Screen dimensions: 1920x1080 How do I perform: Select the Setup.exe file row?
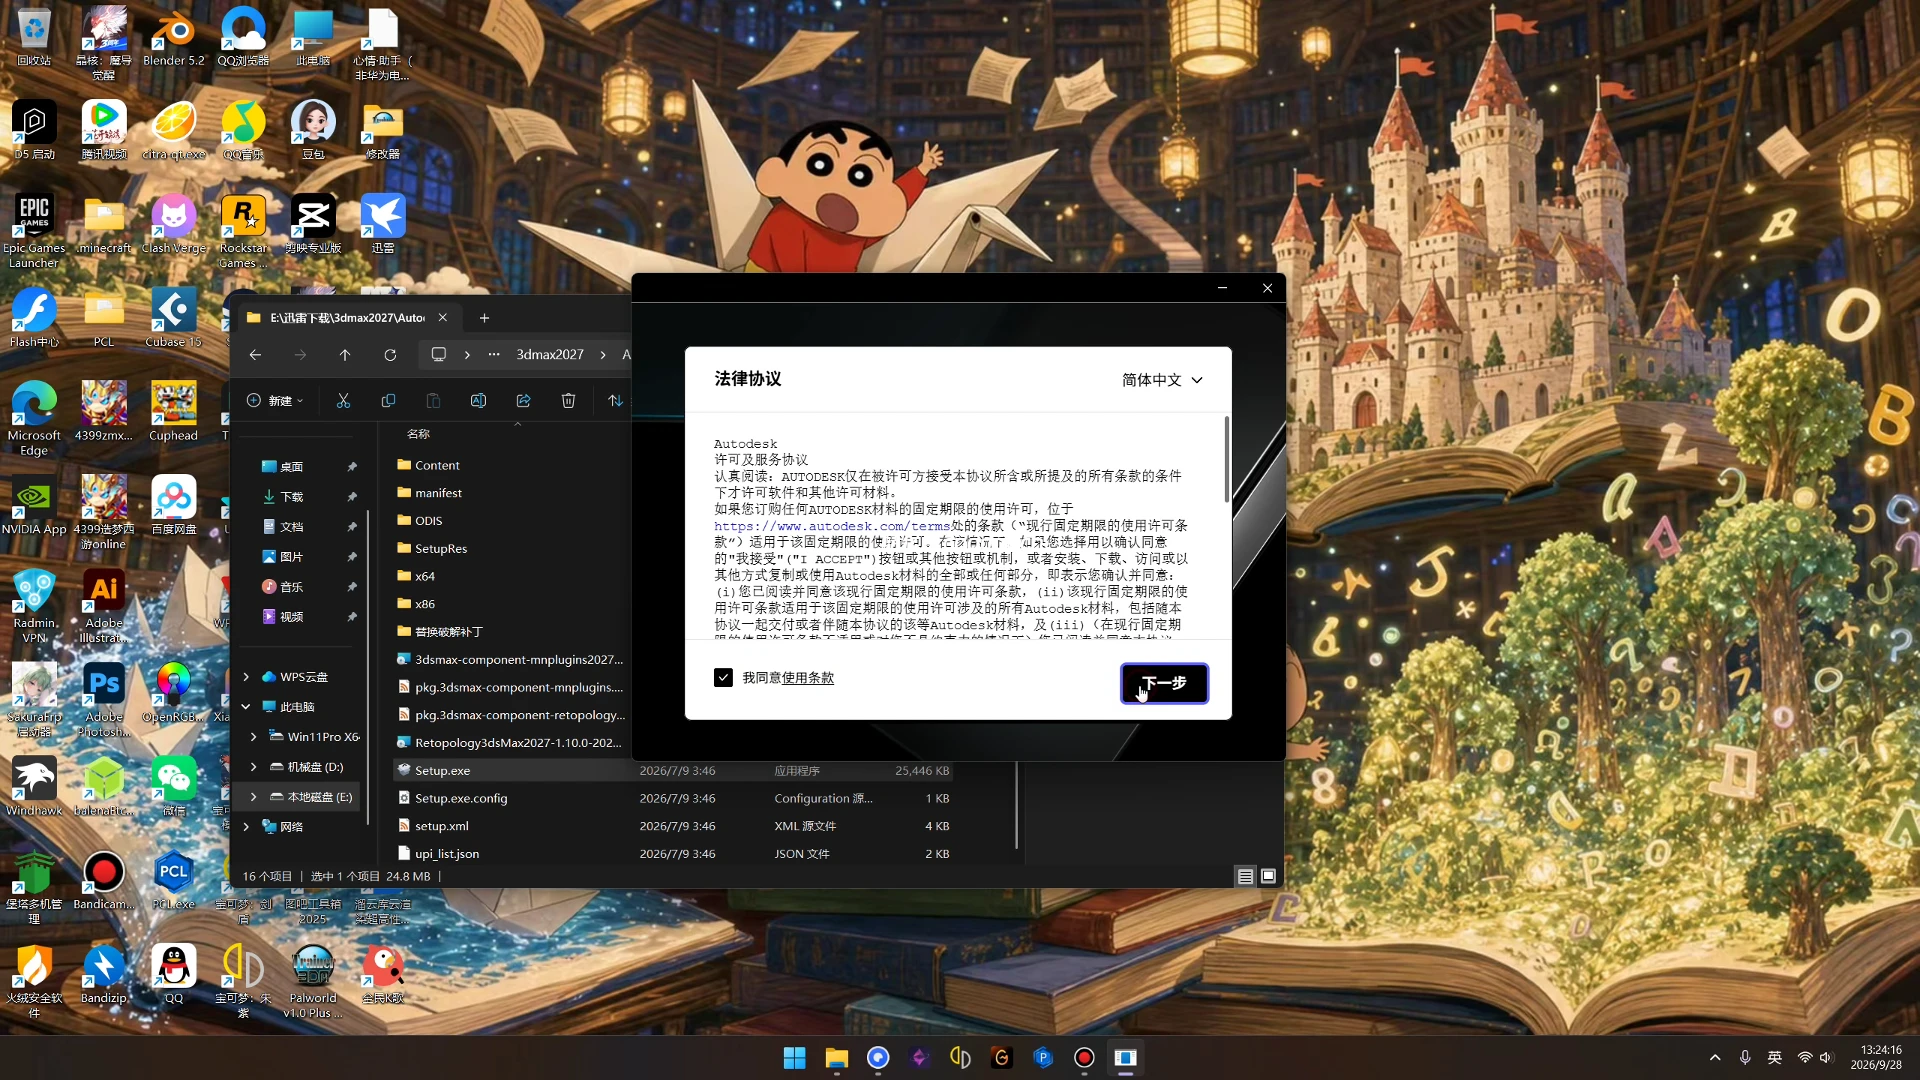672,771
